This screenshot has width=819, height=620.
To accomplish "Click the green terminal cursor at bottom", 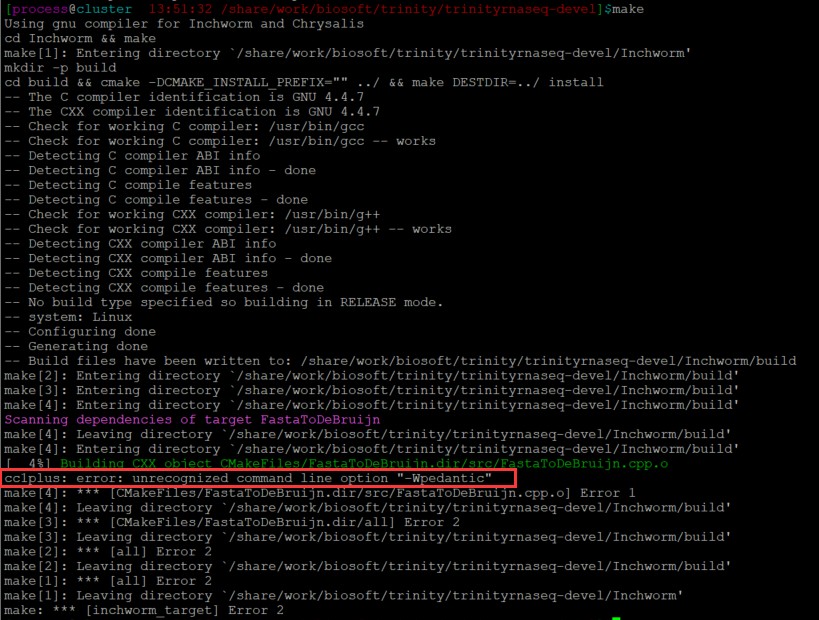I will click(616, 618).
